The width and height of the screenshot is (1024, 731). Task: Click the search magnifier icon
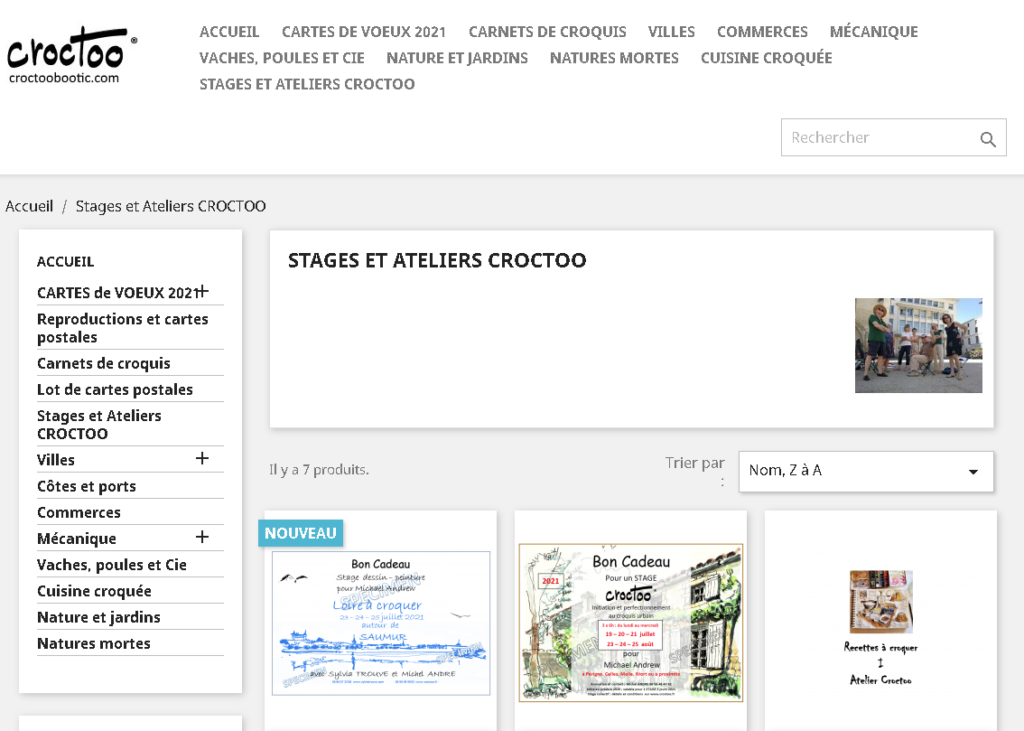[987, 138]
